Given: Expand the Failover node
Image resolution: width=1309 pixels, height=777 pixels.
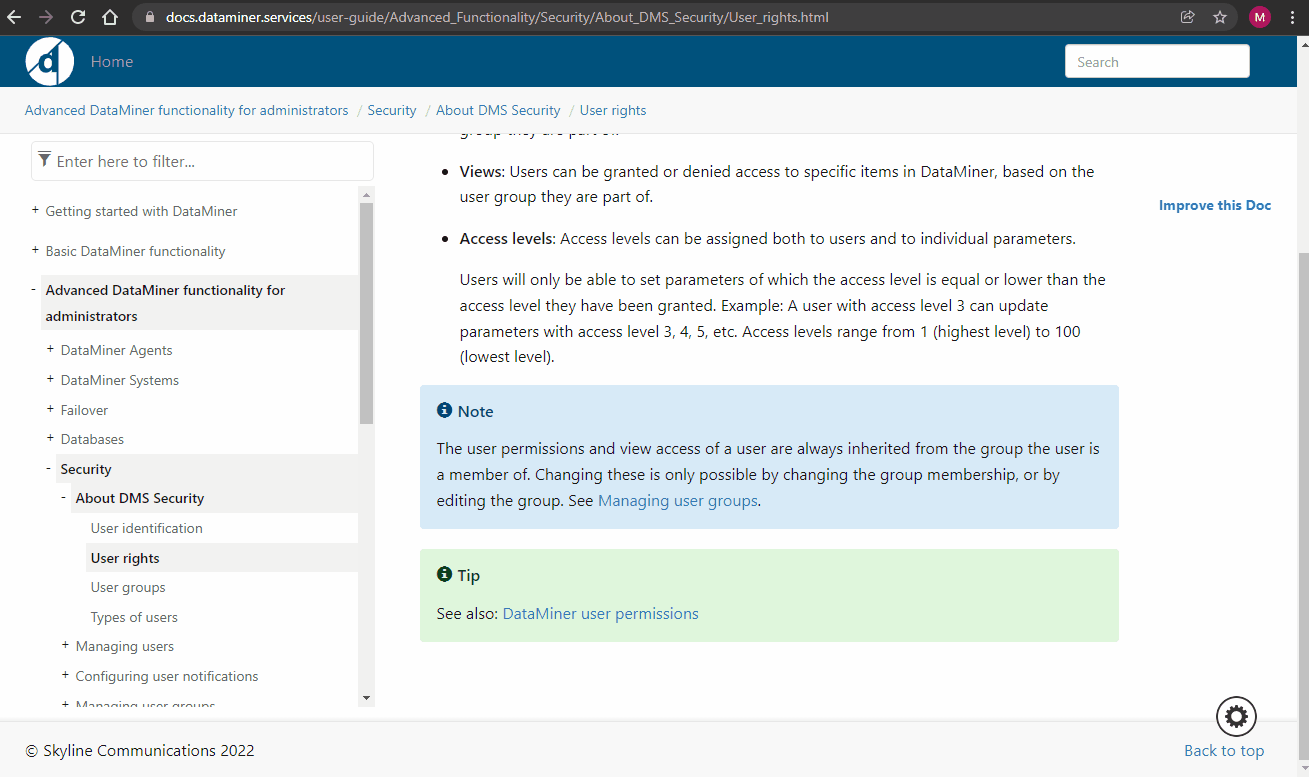Looking at the screenshot, I should pyautogui.click(x=51, y=410).
